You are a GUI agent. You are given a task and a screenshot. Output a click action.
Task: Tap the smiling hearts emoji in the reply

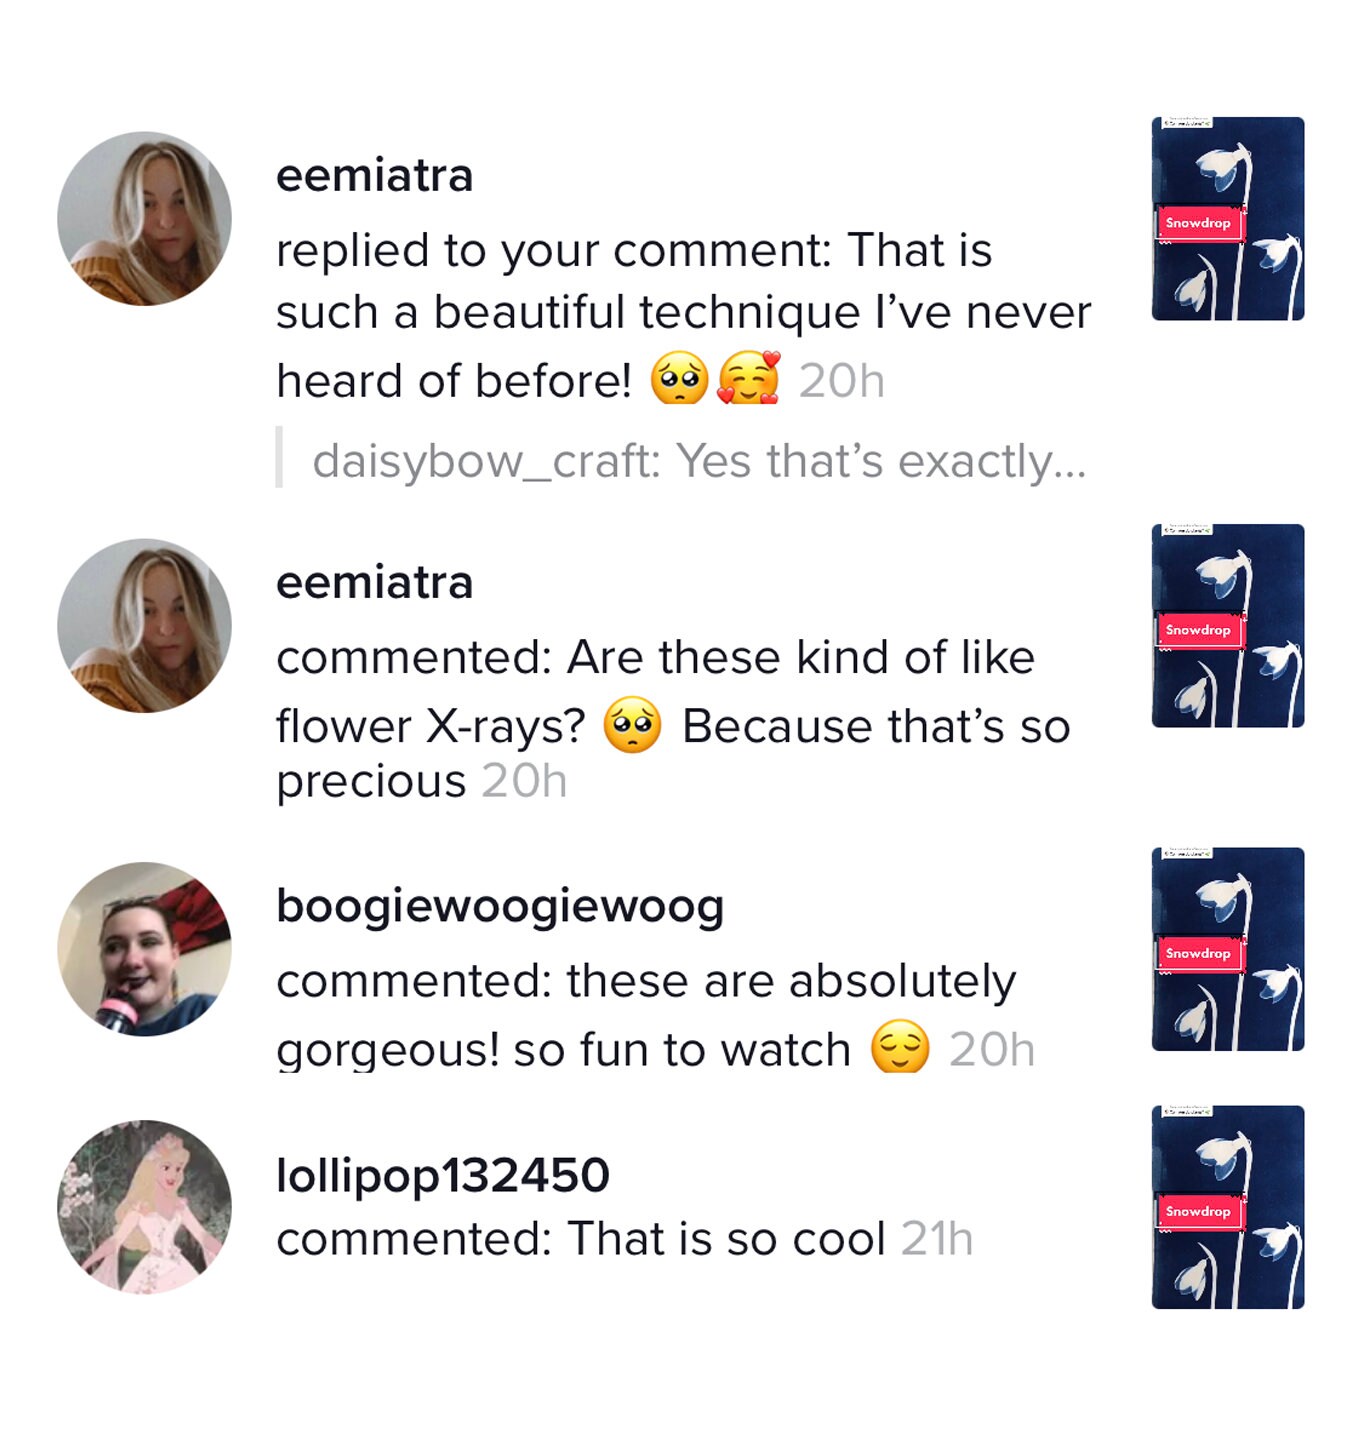pyautogui.click(x=749, y=379)
